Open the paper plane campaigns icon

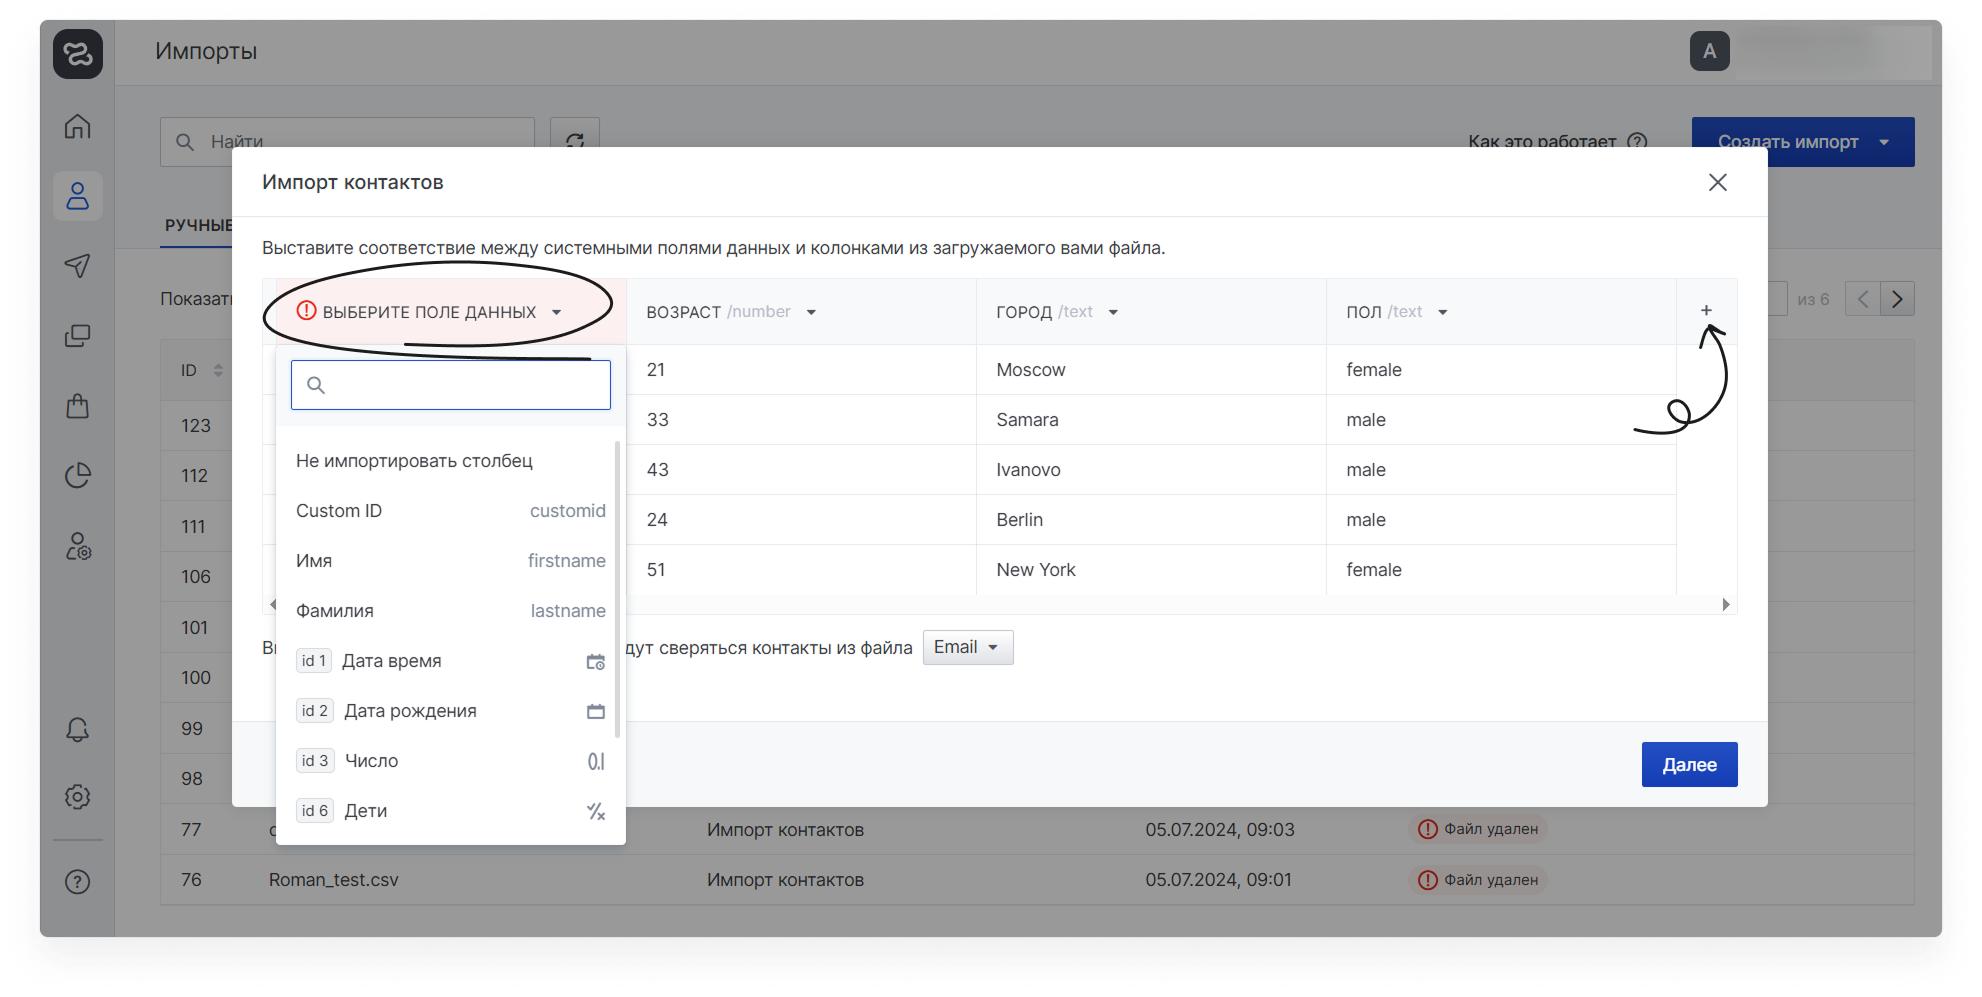point(77,265)
